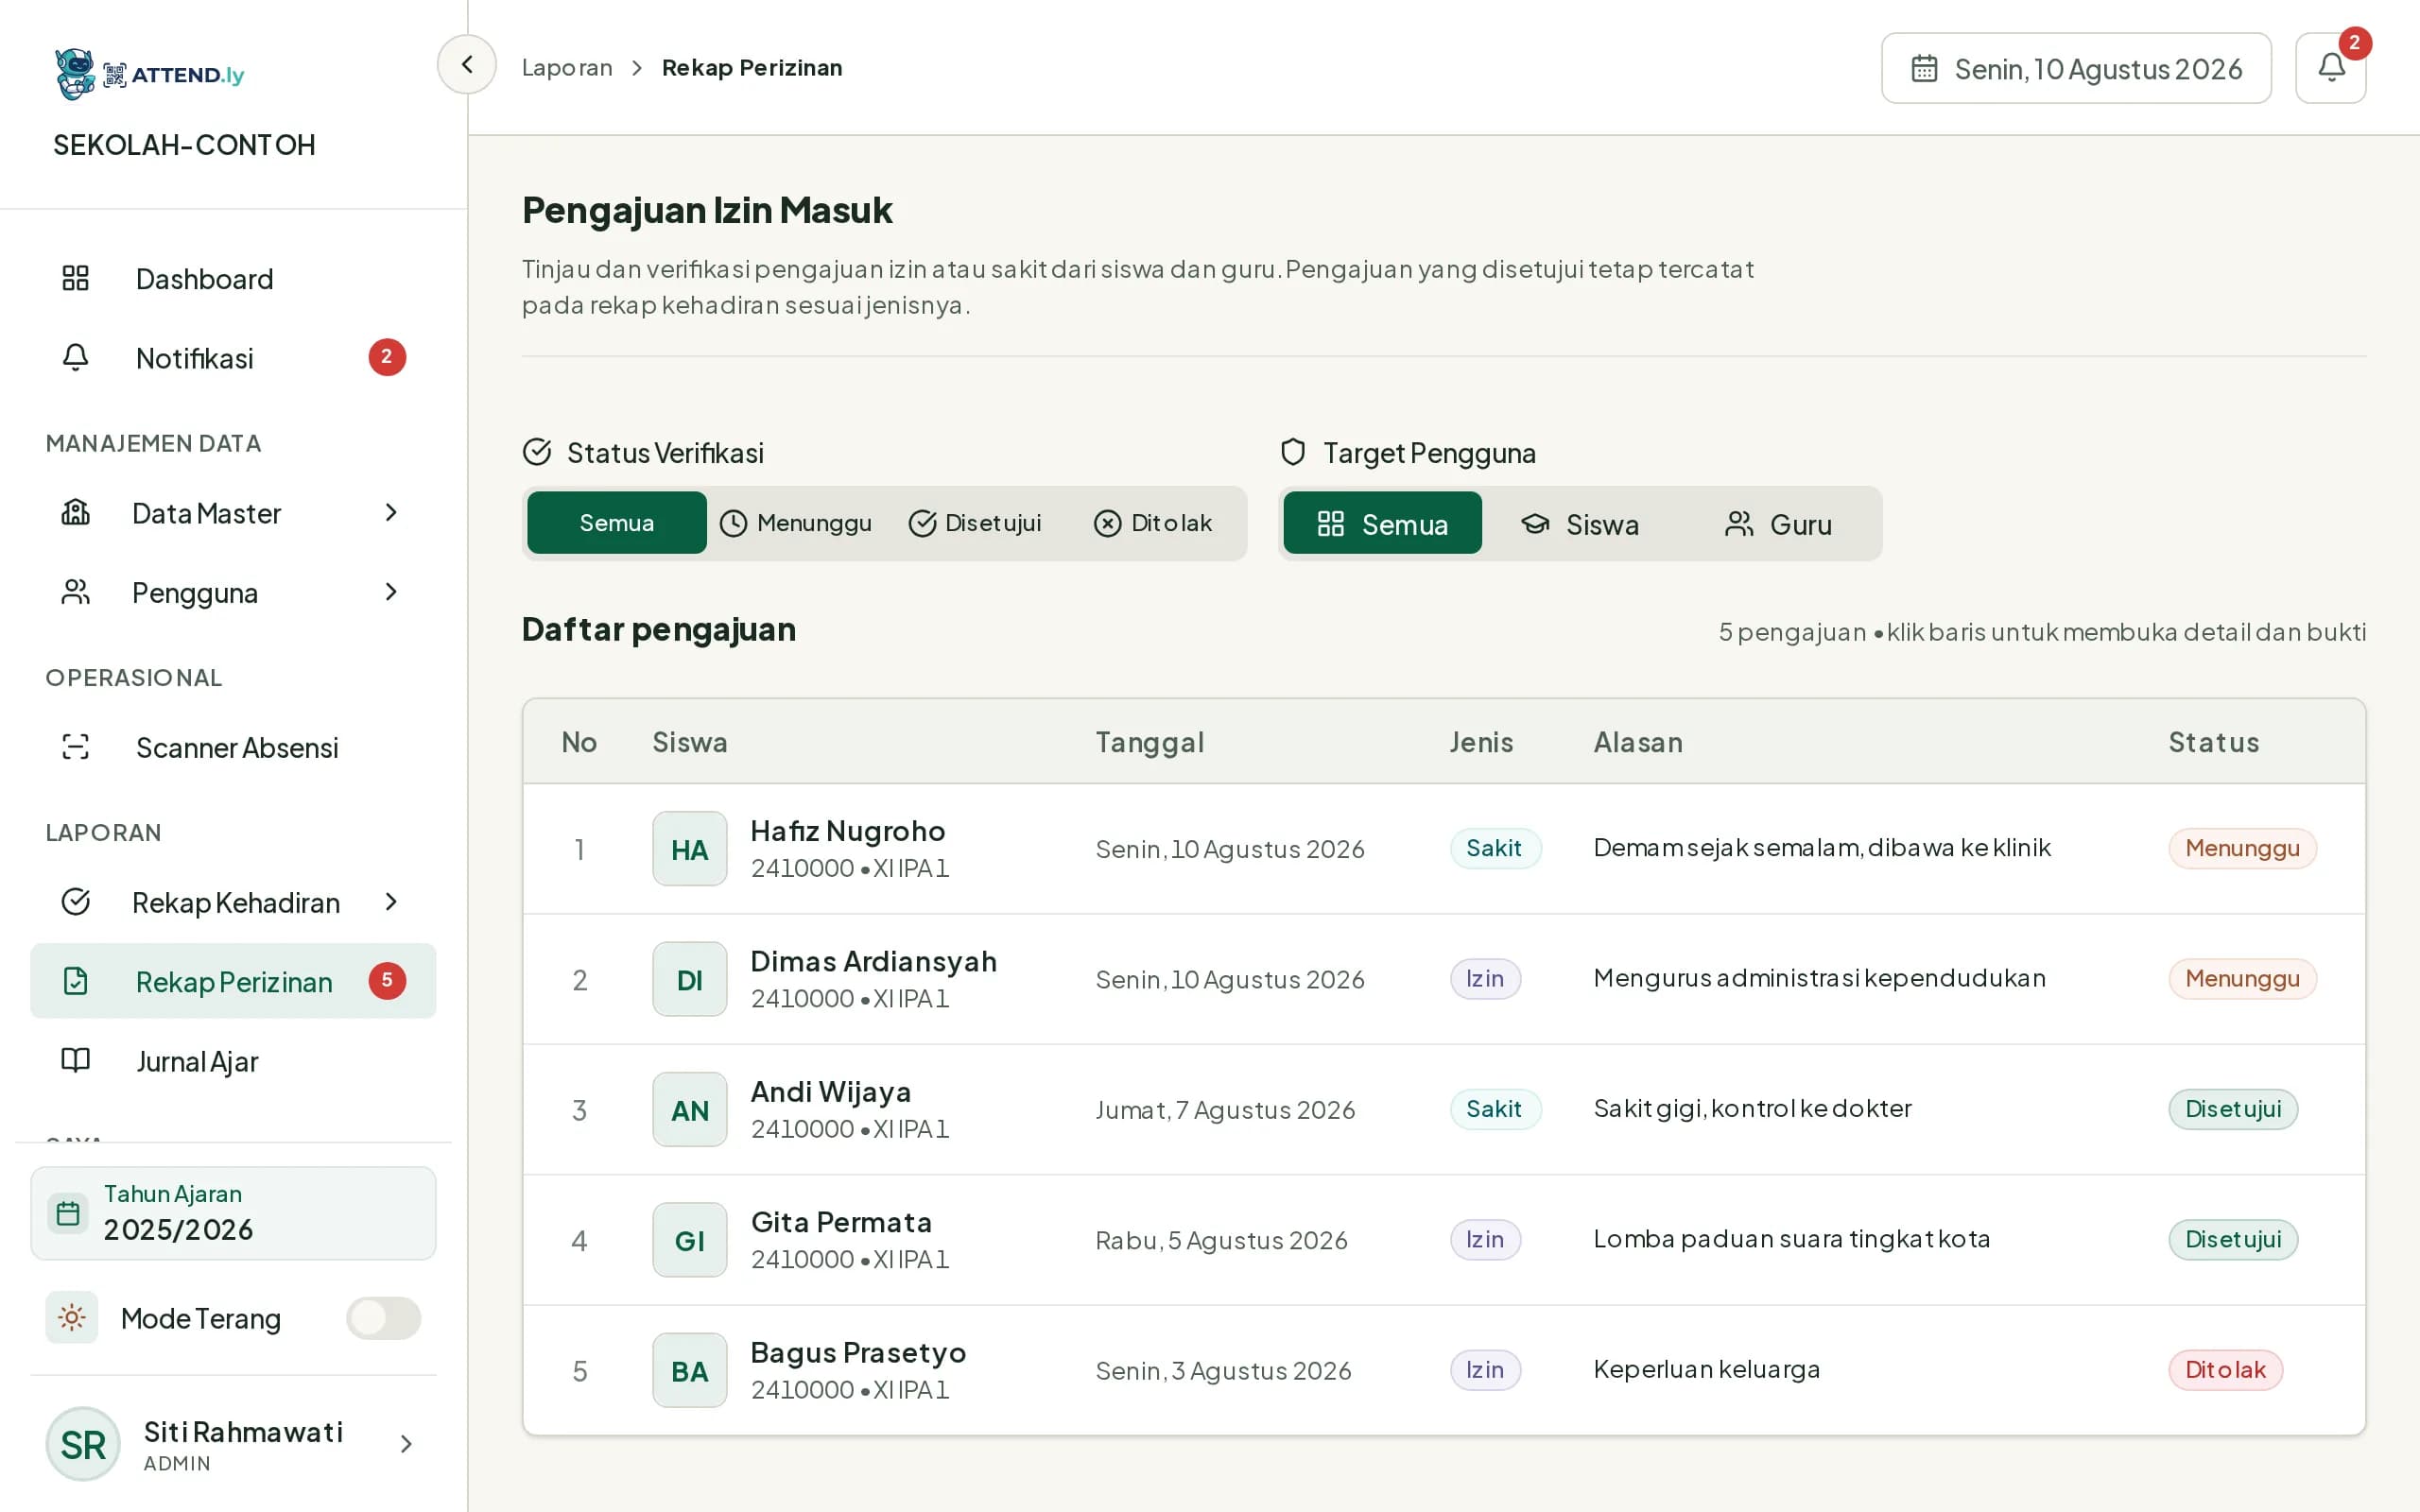Click the red 5 badge on Rekap Perizinan
The image size is (2420, 1512).
tap(387, 980)
